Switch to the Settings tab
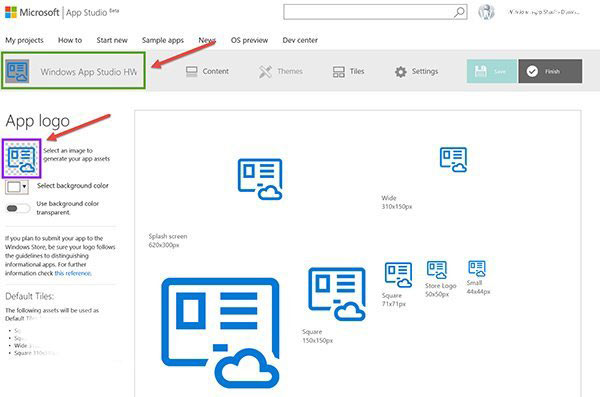600x397 pixels. 416,72
